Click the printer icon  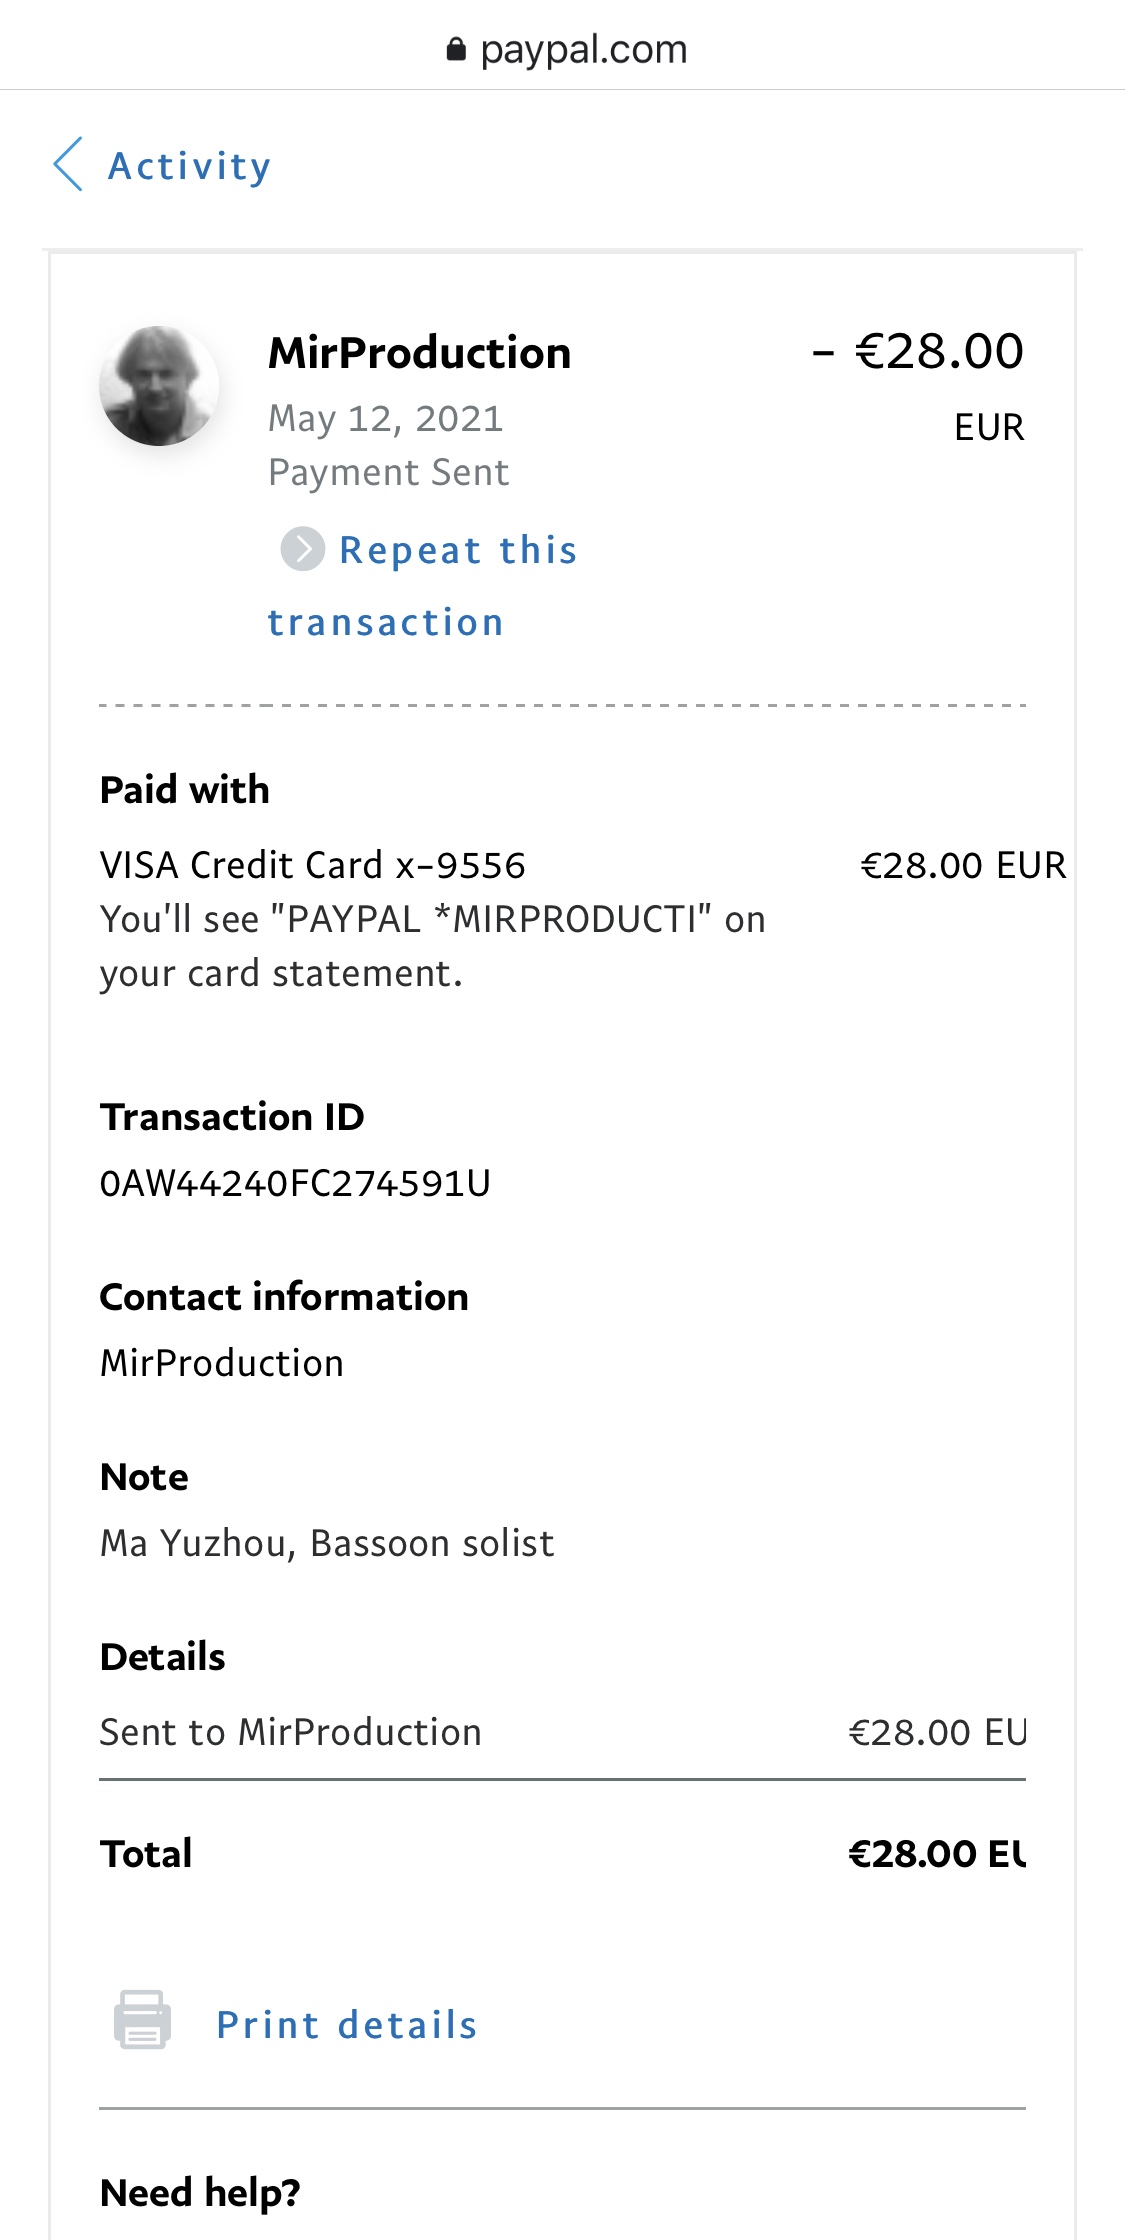click(142, 2020)
